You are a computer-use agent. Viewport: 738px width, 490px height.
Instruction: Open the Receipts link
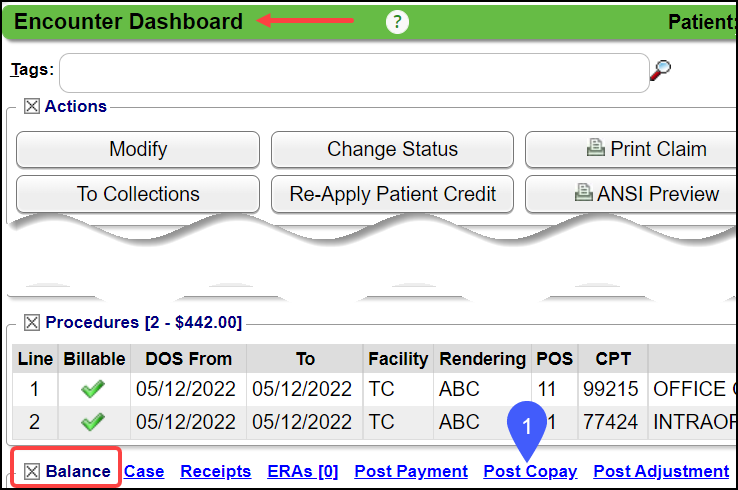click(215, 471)
